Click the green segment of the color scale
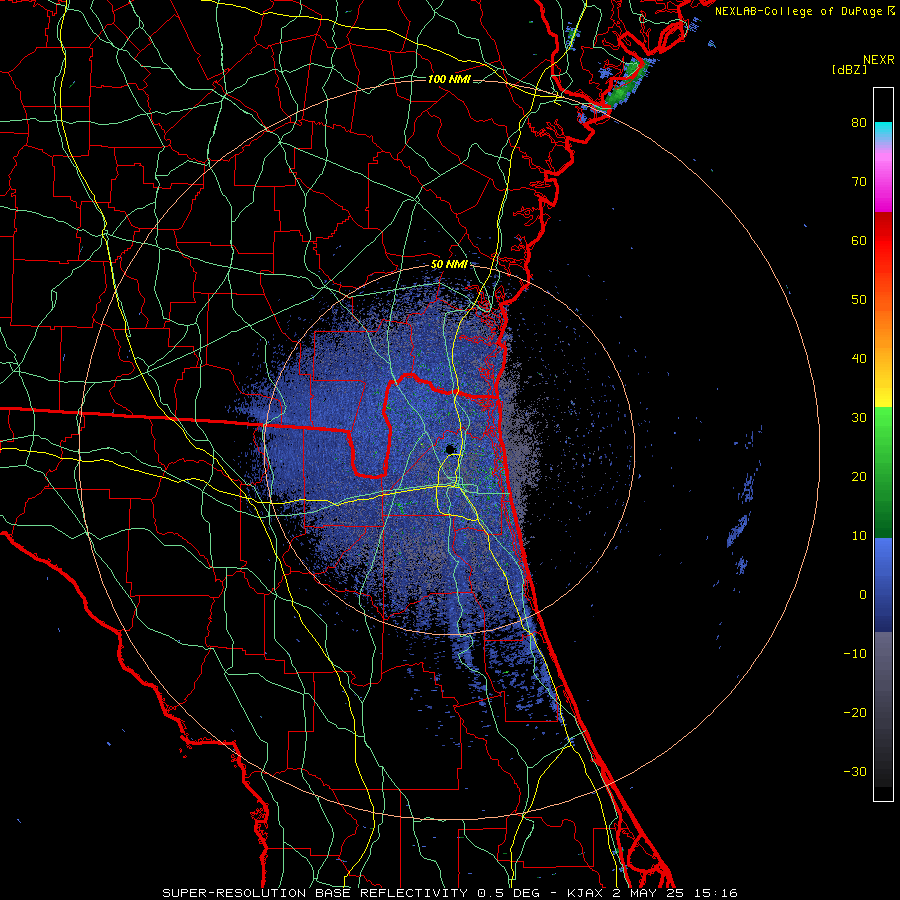Screen dimensions: 900x900 (883, 472)
